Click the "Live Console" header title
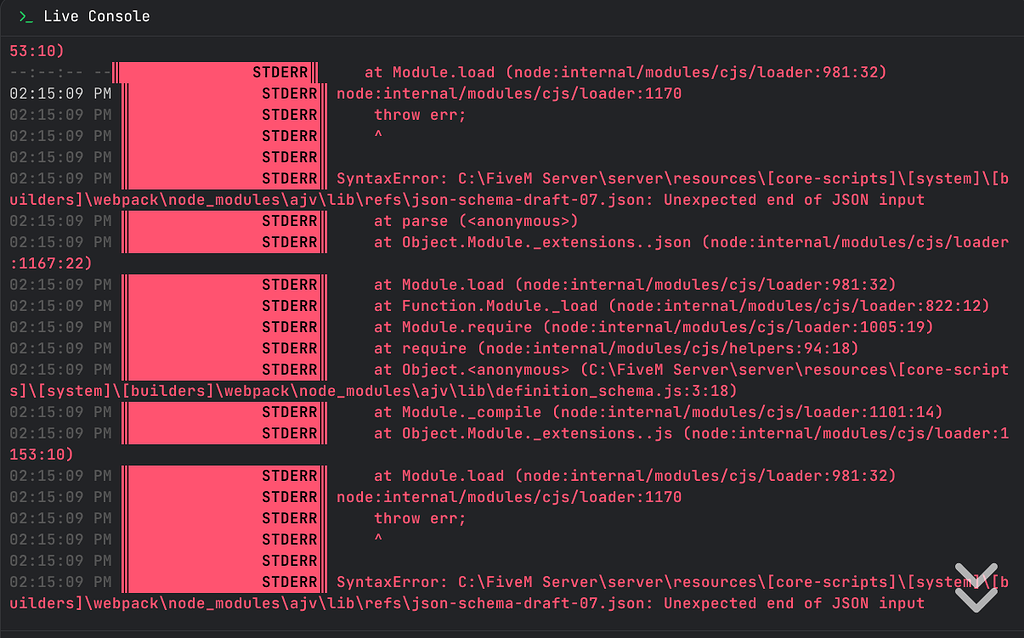Viewport: 1024px width, 638px height. pos(97,16)
